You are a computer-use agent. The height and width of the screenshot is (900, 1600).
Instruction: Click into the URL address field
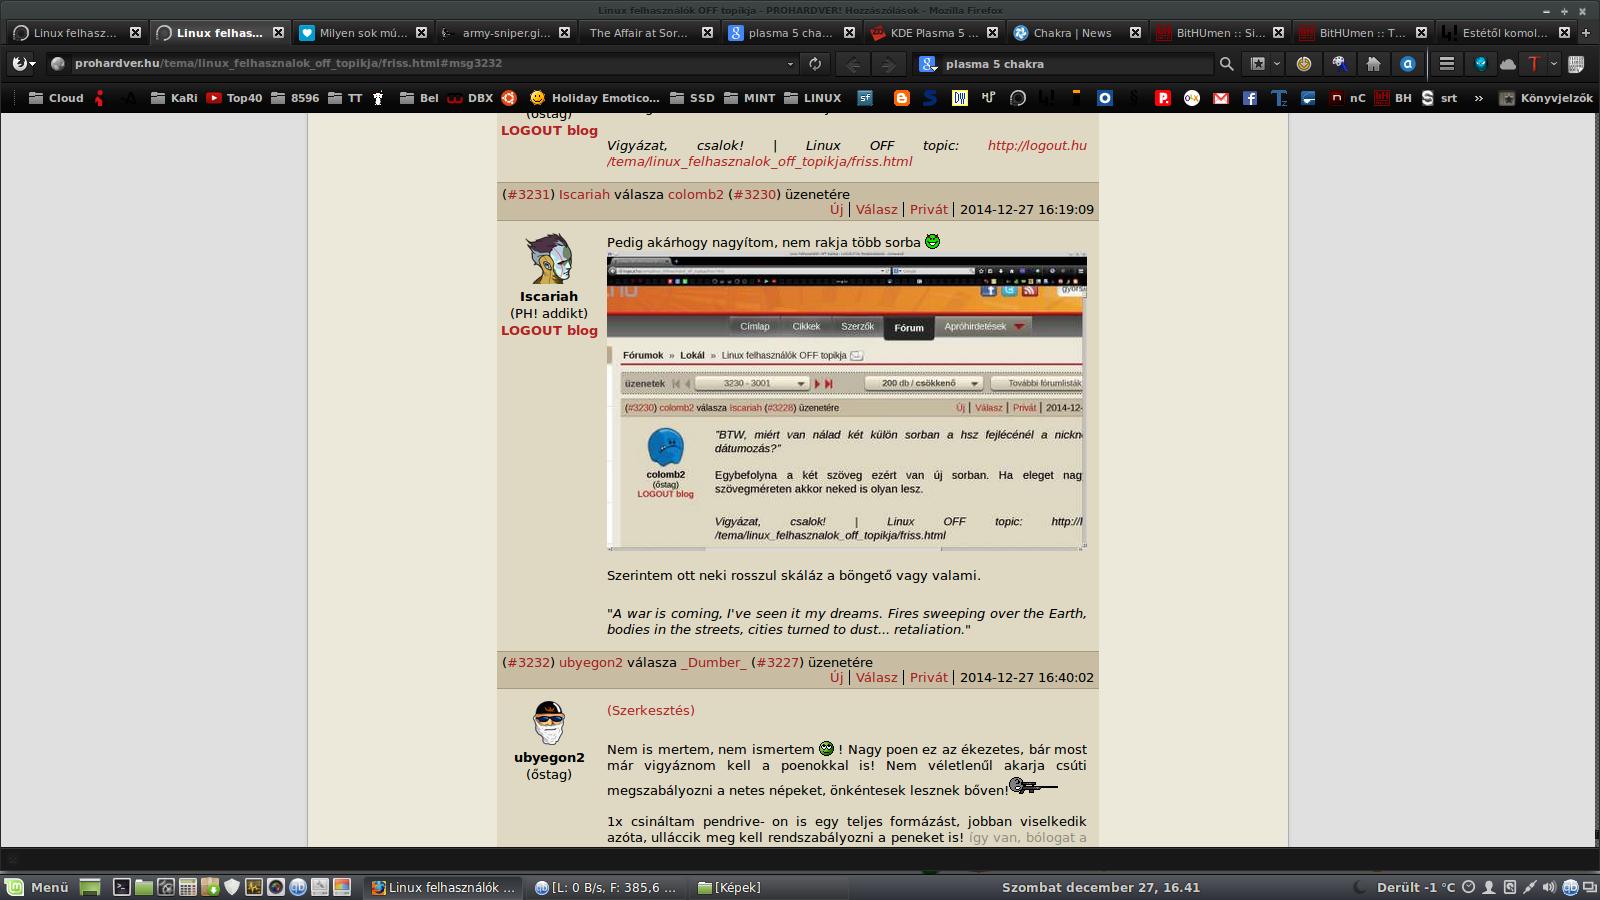[425, 64]
